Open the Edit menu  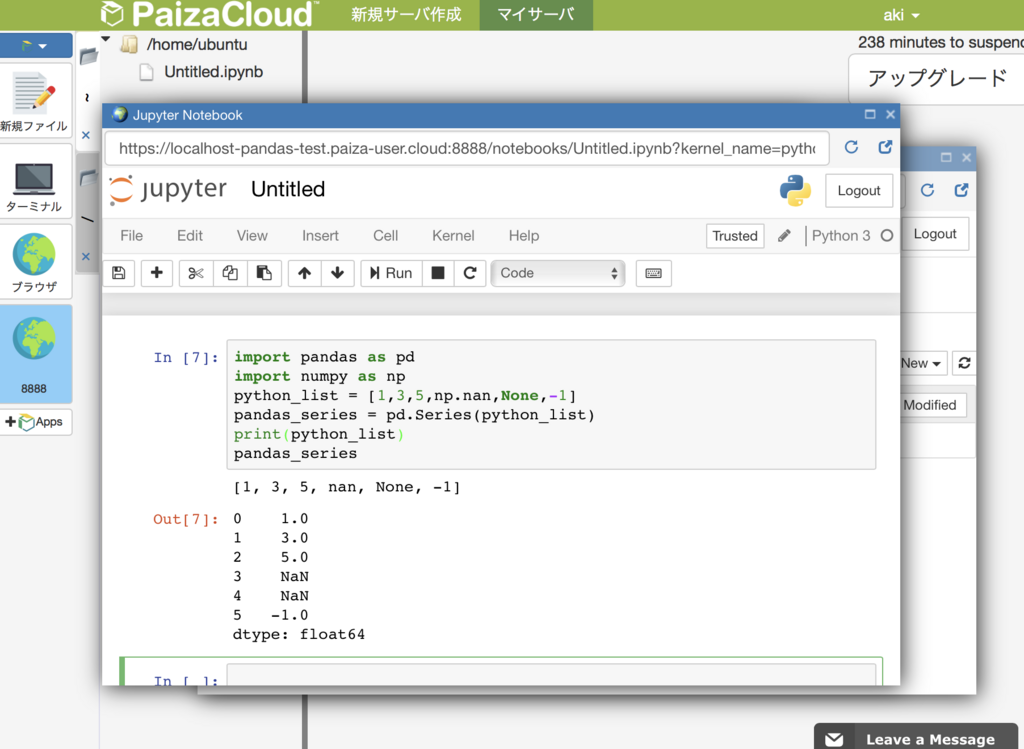[190, 236]
